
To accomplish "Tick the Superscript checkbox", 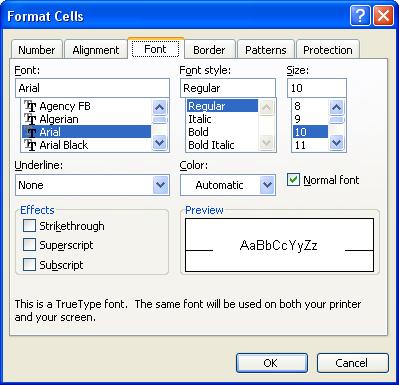I will (x=29, y=245).
